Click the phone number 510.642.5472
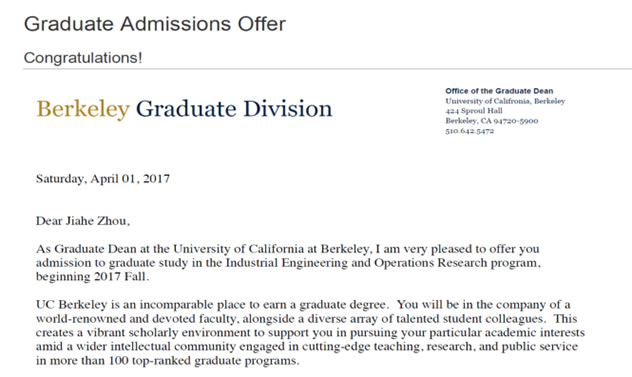Screen dimensions: 632x377 (x=470, y=131)
